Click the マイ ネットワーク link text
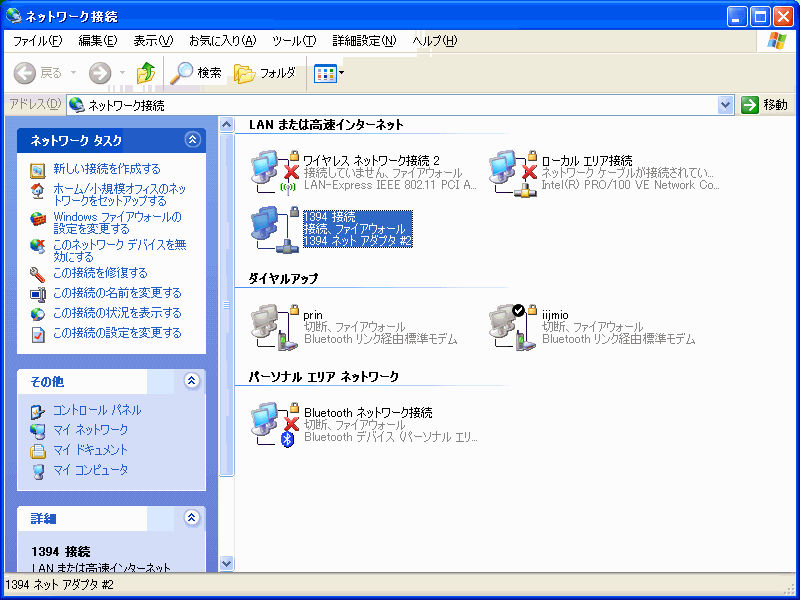Viewport: 800px width, 600px height. [90, 430]
